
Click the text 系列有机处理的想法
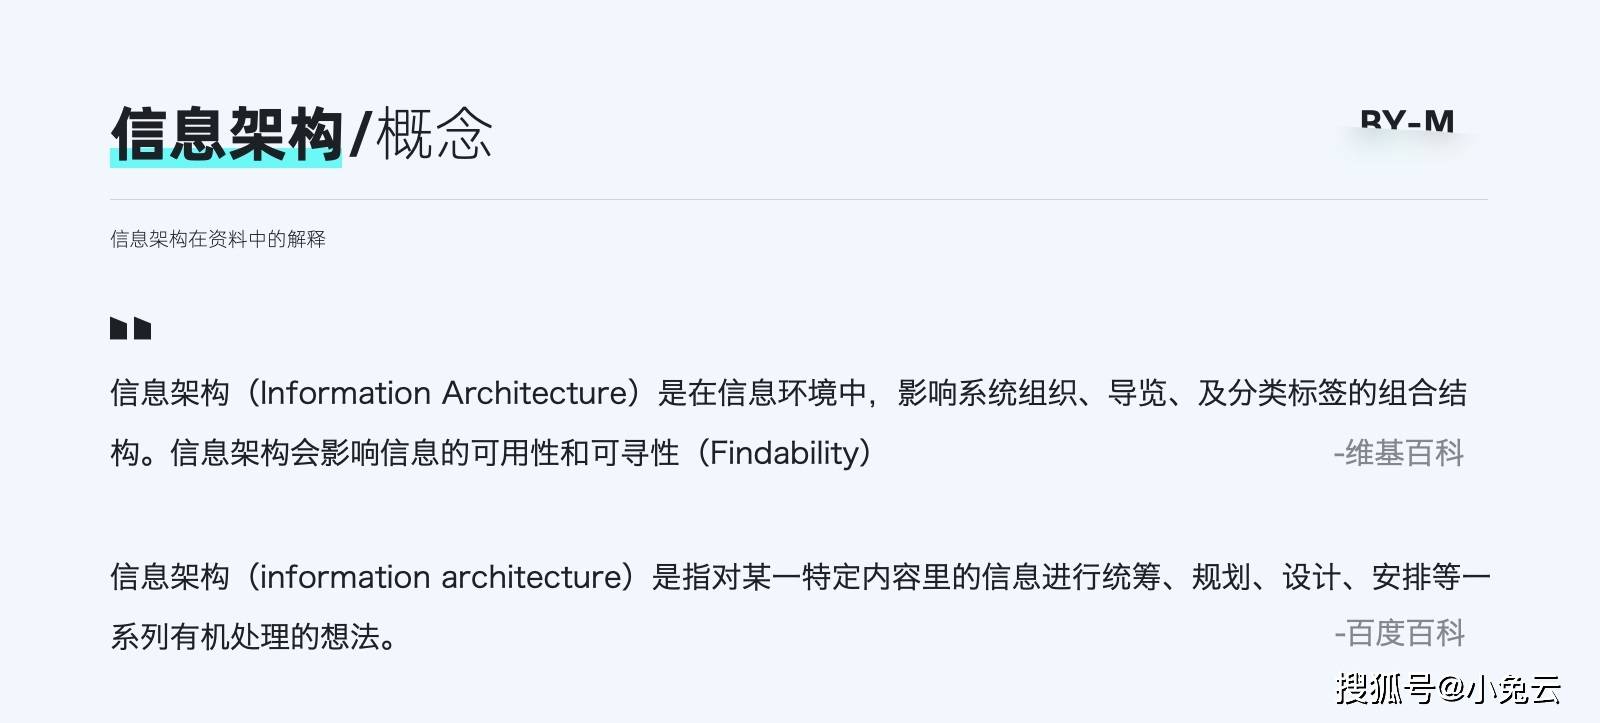point(245,637)
